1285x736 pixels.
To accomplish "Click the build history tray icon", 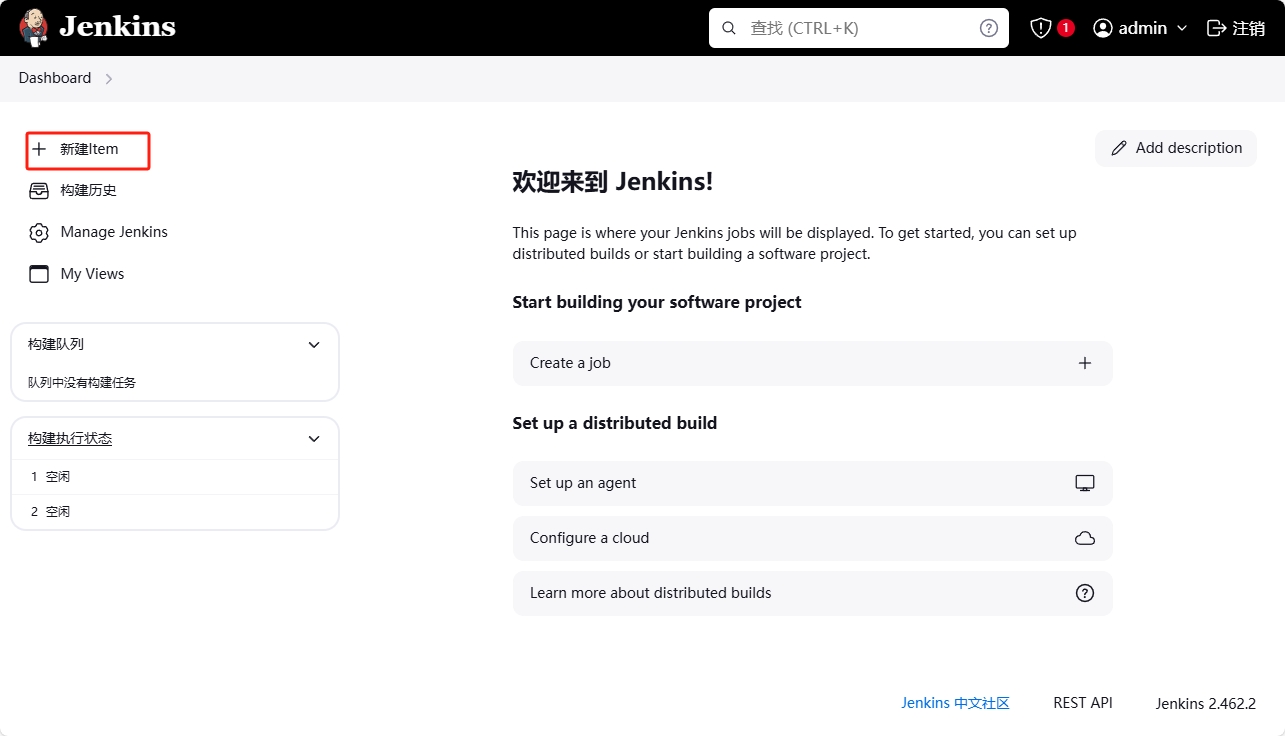I will click(x=39, y=190).
